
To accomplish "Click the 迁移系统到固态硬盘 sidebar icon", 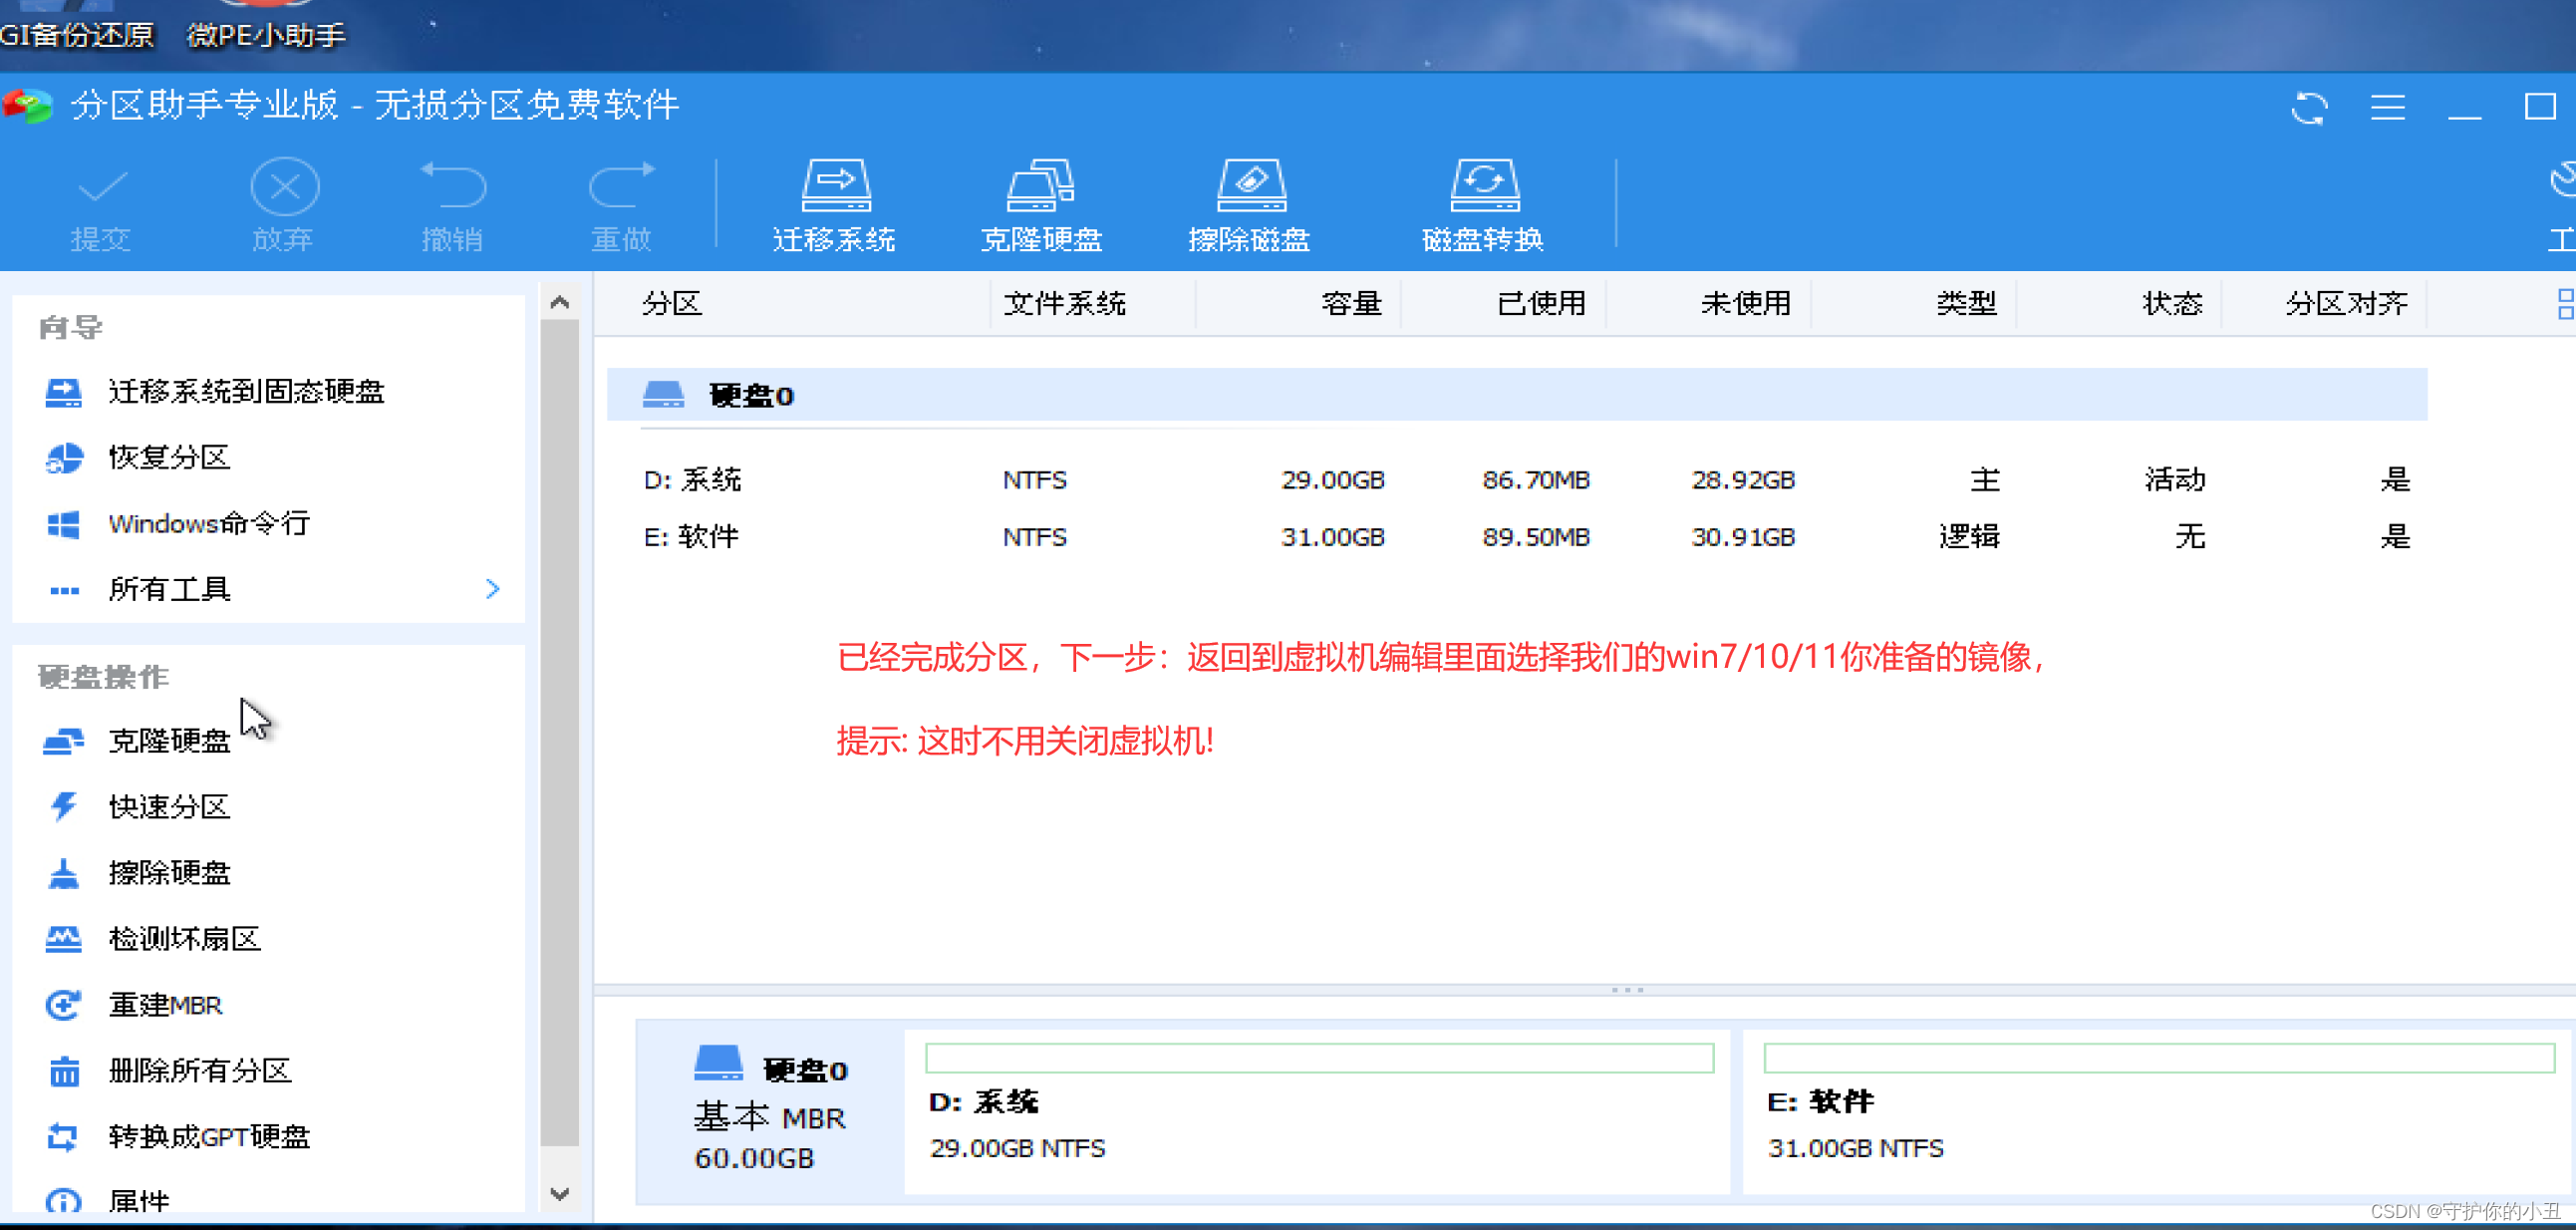I will coord(64,393).
